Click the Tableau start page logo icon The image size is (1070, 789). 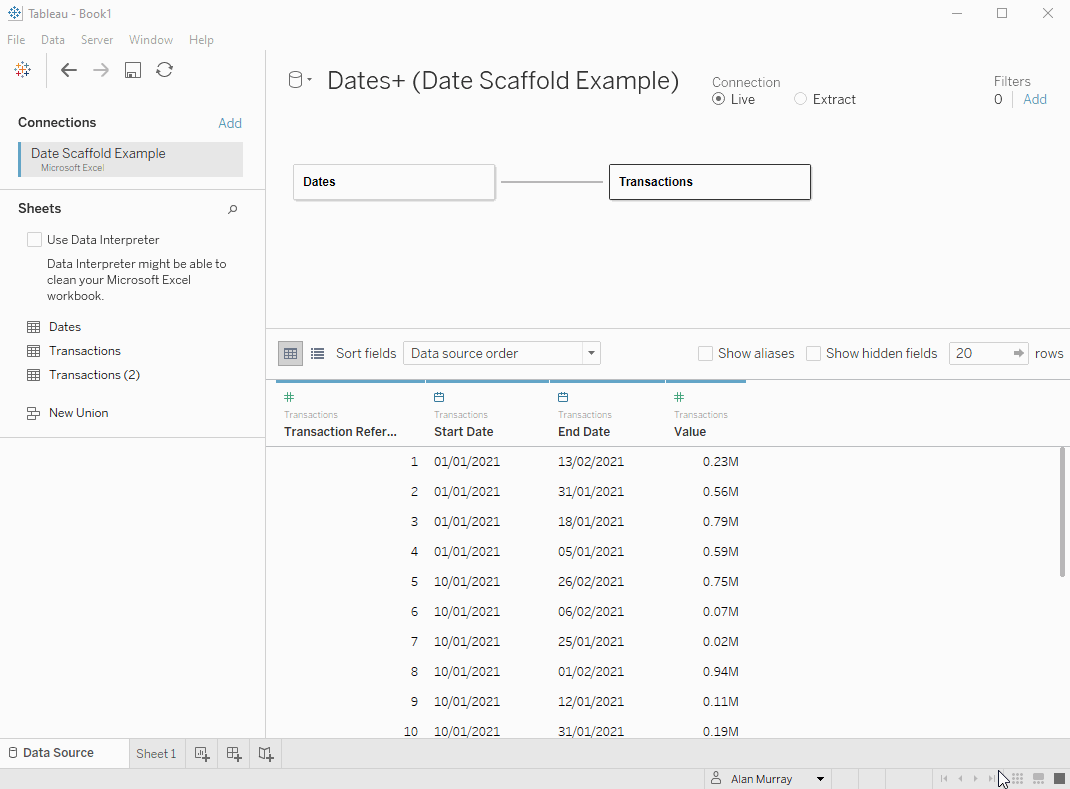pyautogui.click(x=23, y=70)
